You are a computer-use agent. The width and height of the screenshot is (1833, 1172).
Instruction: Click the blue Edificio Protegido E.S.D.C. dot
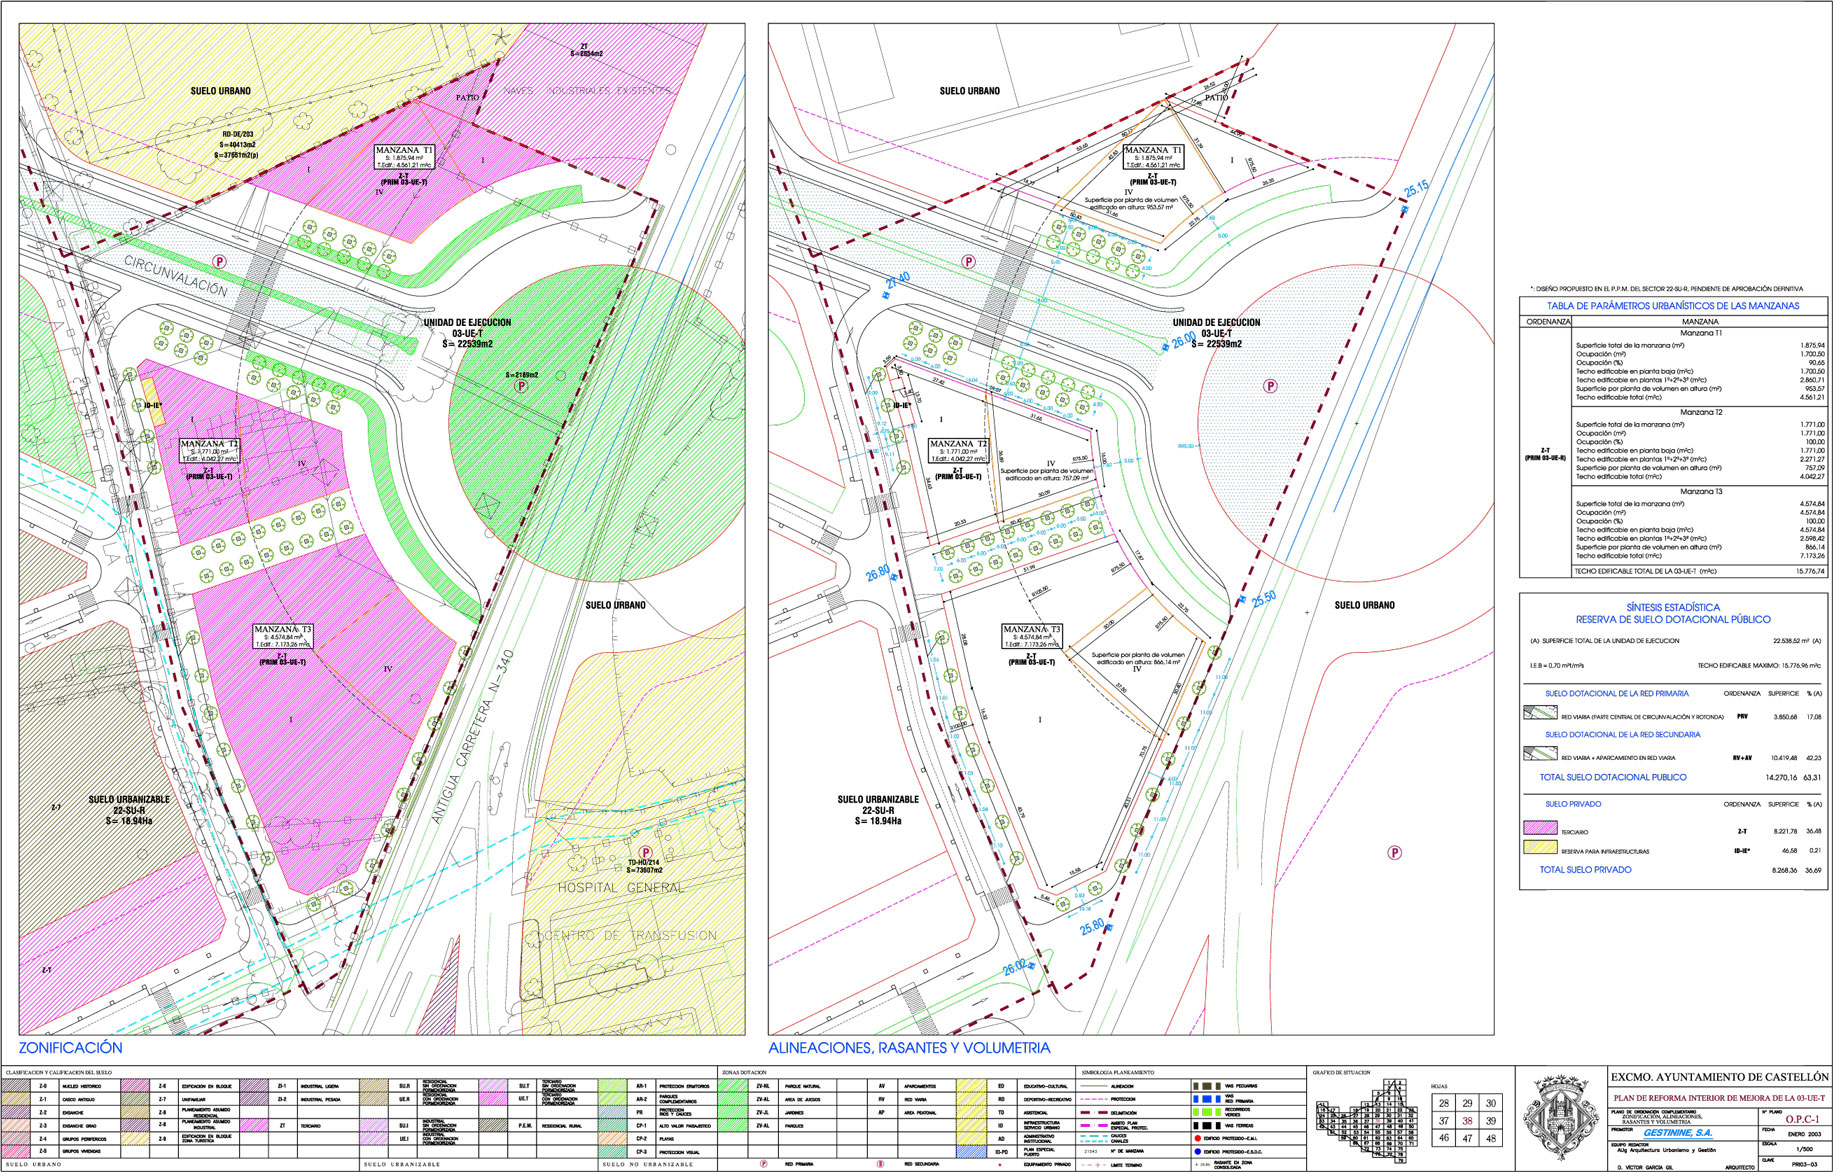coord(1197,1151)
